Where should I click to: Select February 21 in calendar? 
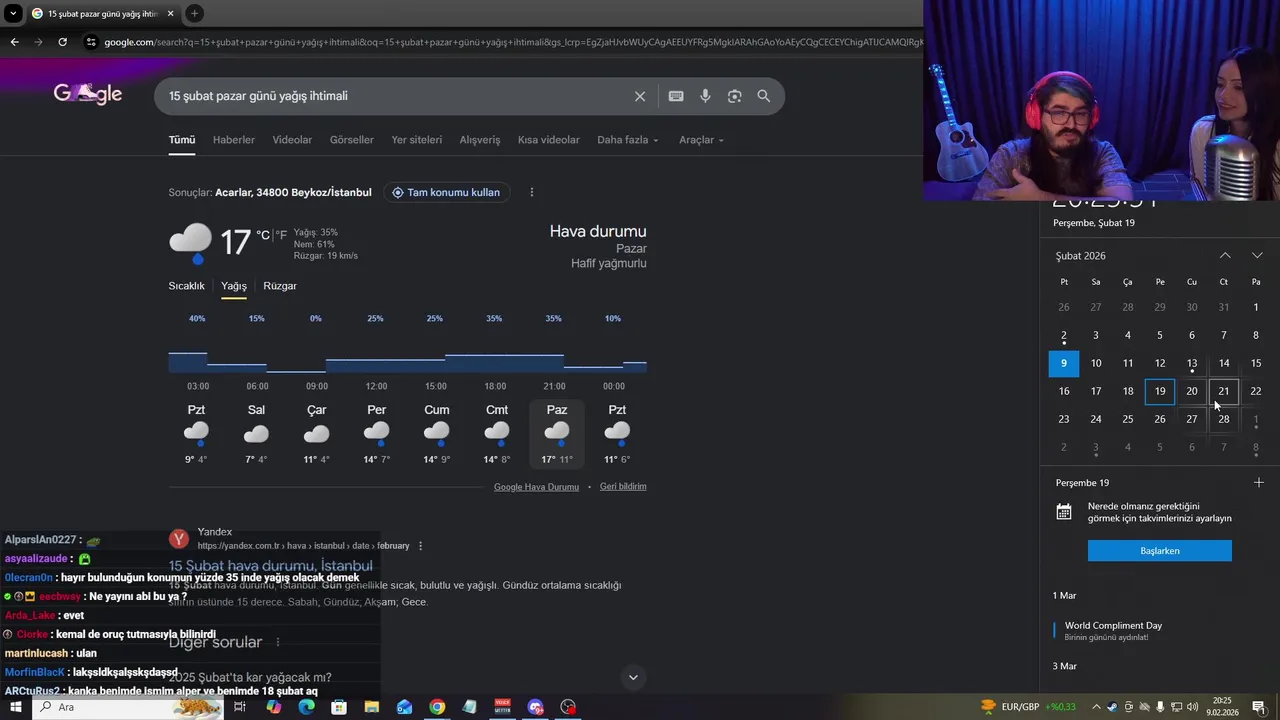tap(1224, 391)
